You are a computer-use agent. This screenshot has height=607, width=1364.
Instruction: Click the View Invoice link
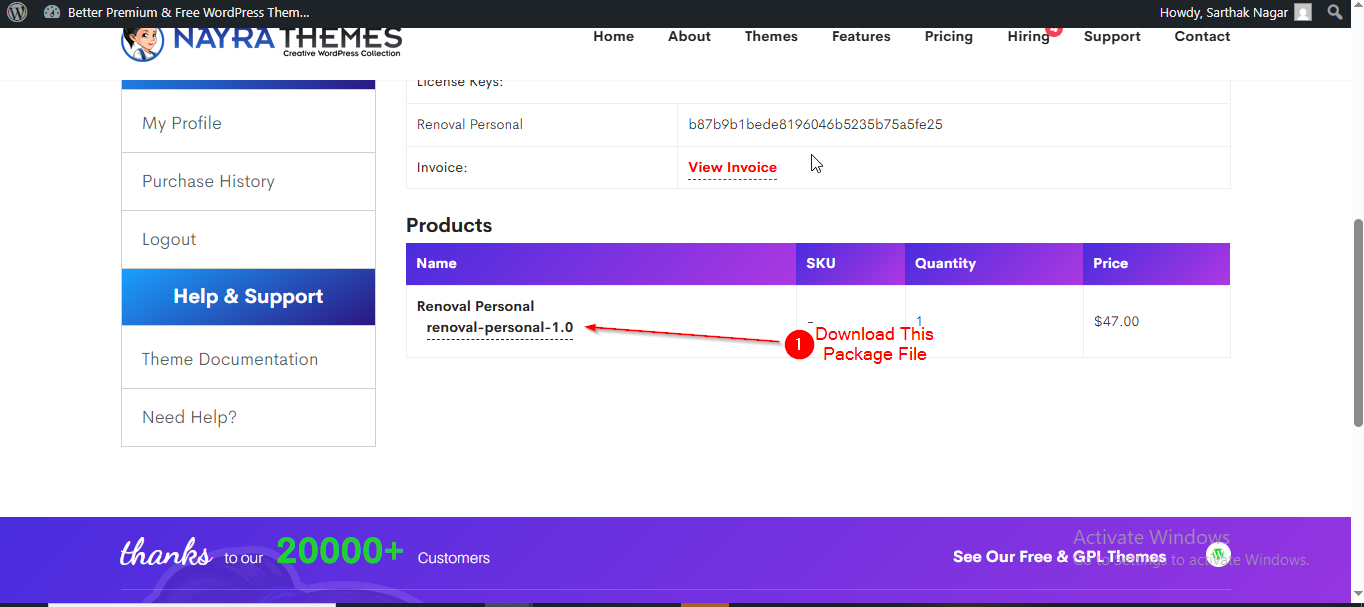click(x=732, y=167)
